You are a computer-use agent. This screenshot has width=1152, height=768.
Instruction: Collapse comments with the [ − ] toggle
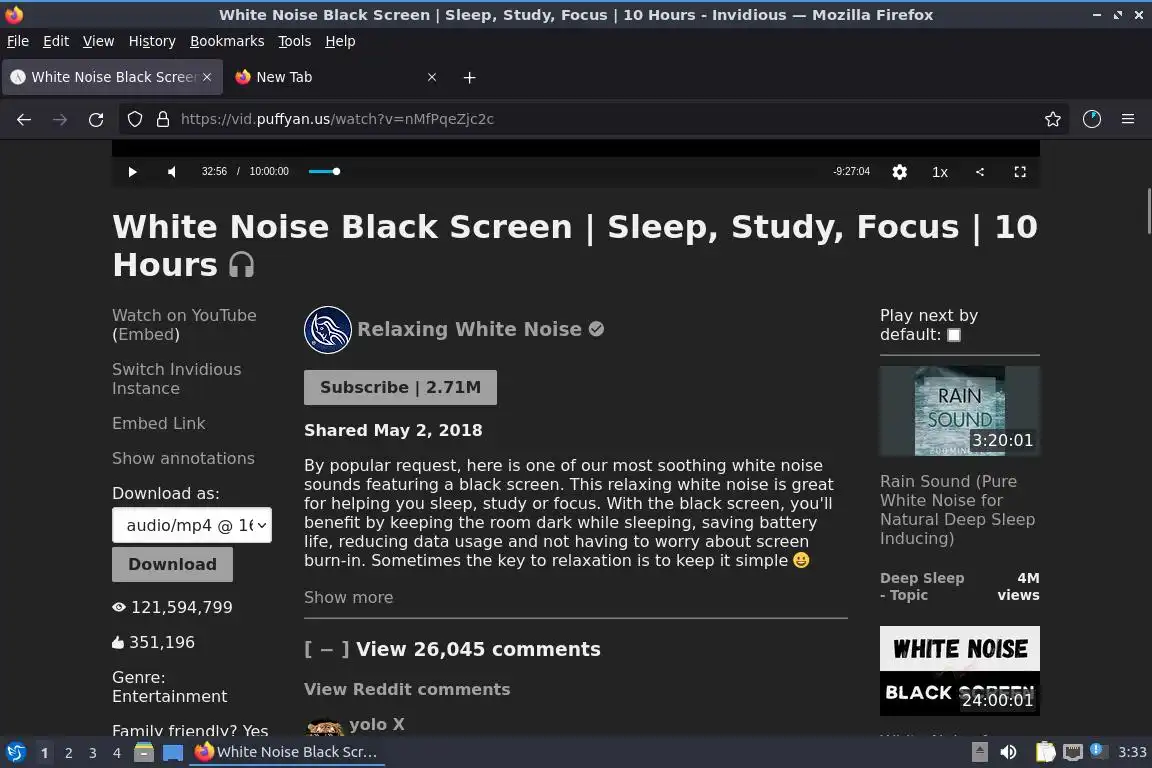[x=327, y=650]
